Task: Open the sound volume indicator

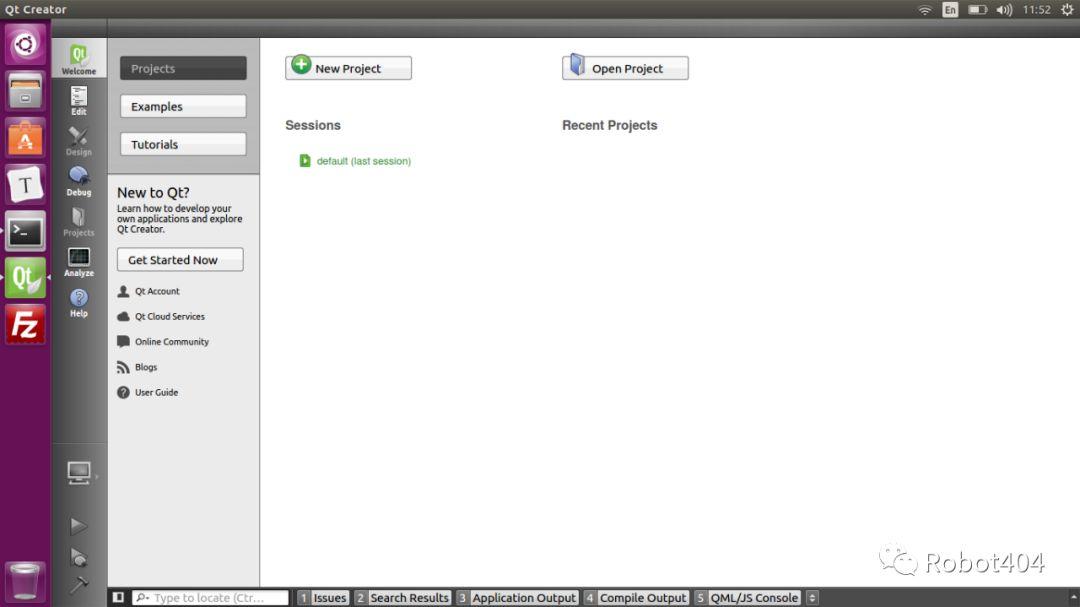Action: (x=1004, y=10)
